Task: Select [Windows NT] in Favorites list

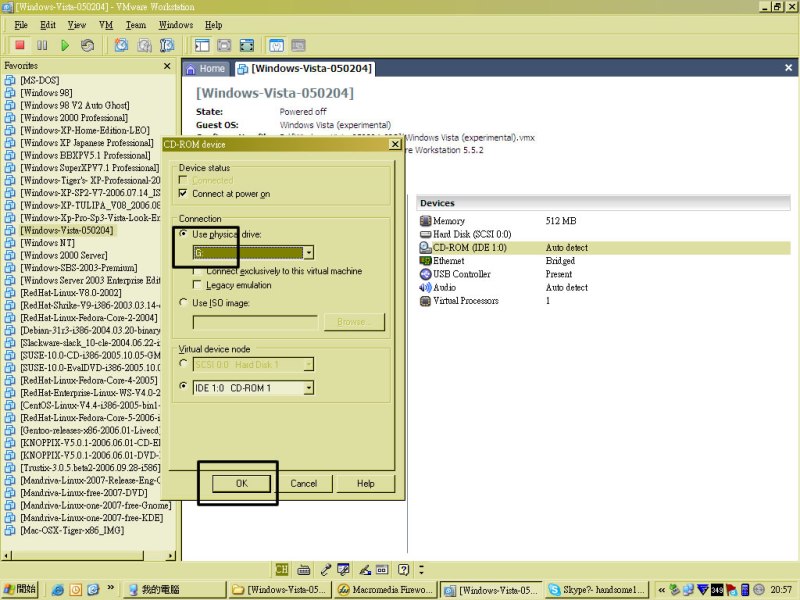Action: pos(47,243)
